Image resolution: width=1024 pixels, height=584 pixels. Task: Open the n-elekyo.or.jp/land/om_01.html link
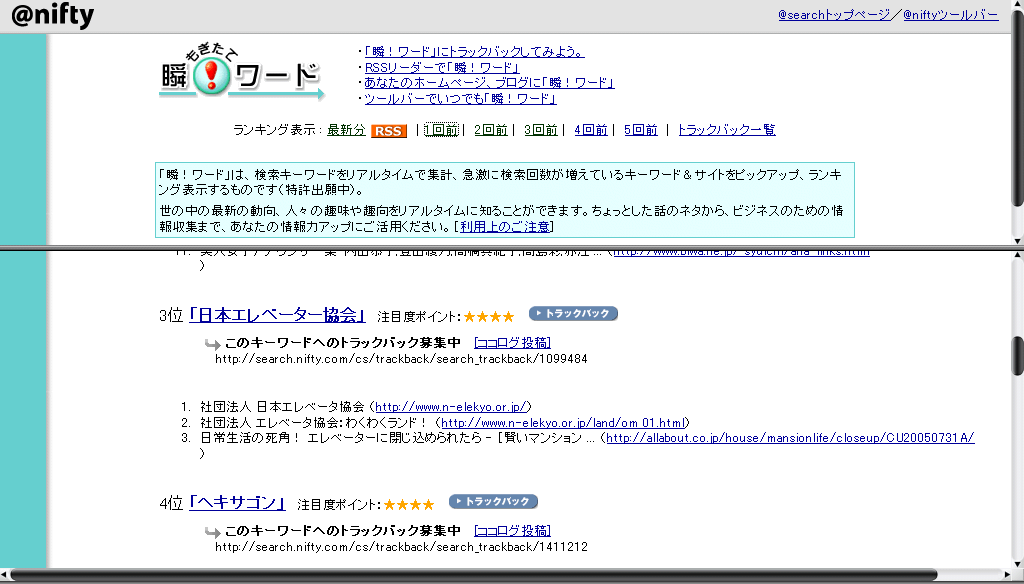[x=563, y=423]
